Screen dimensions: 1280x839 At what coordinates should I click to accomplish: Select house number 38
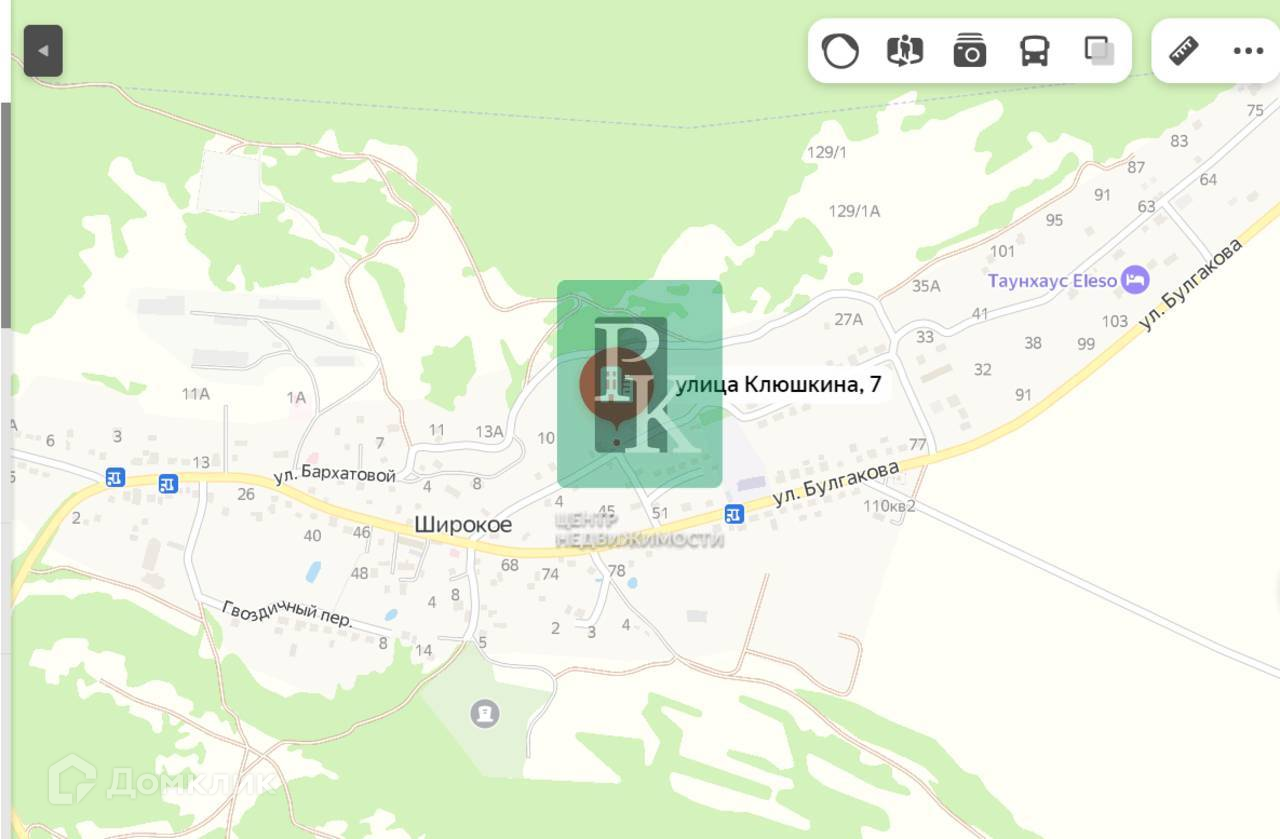1033,343
